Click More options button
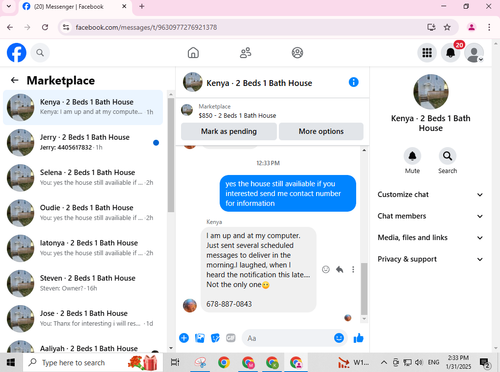The image size is (500, 372). pyautogui.click(x=321, y=131)
